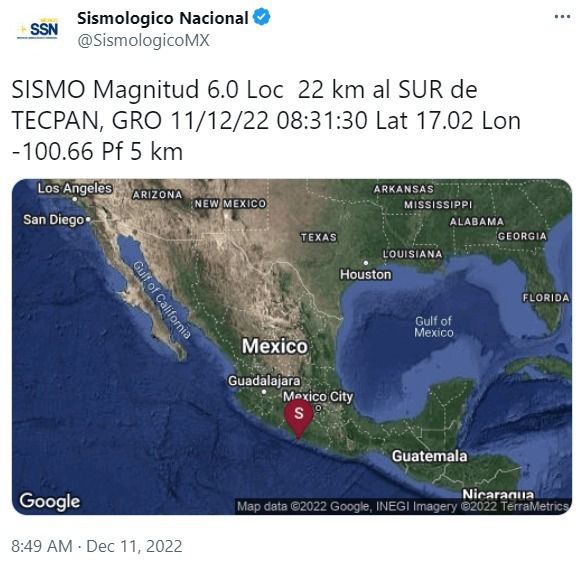
Task: Click the SISMO Magnitud 6.0 tweet text
Action: point(266,120)
